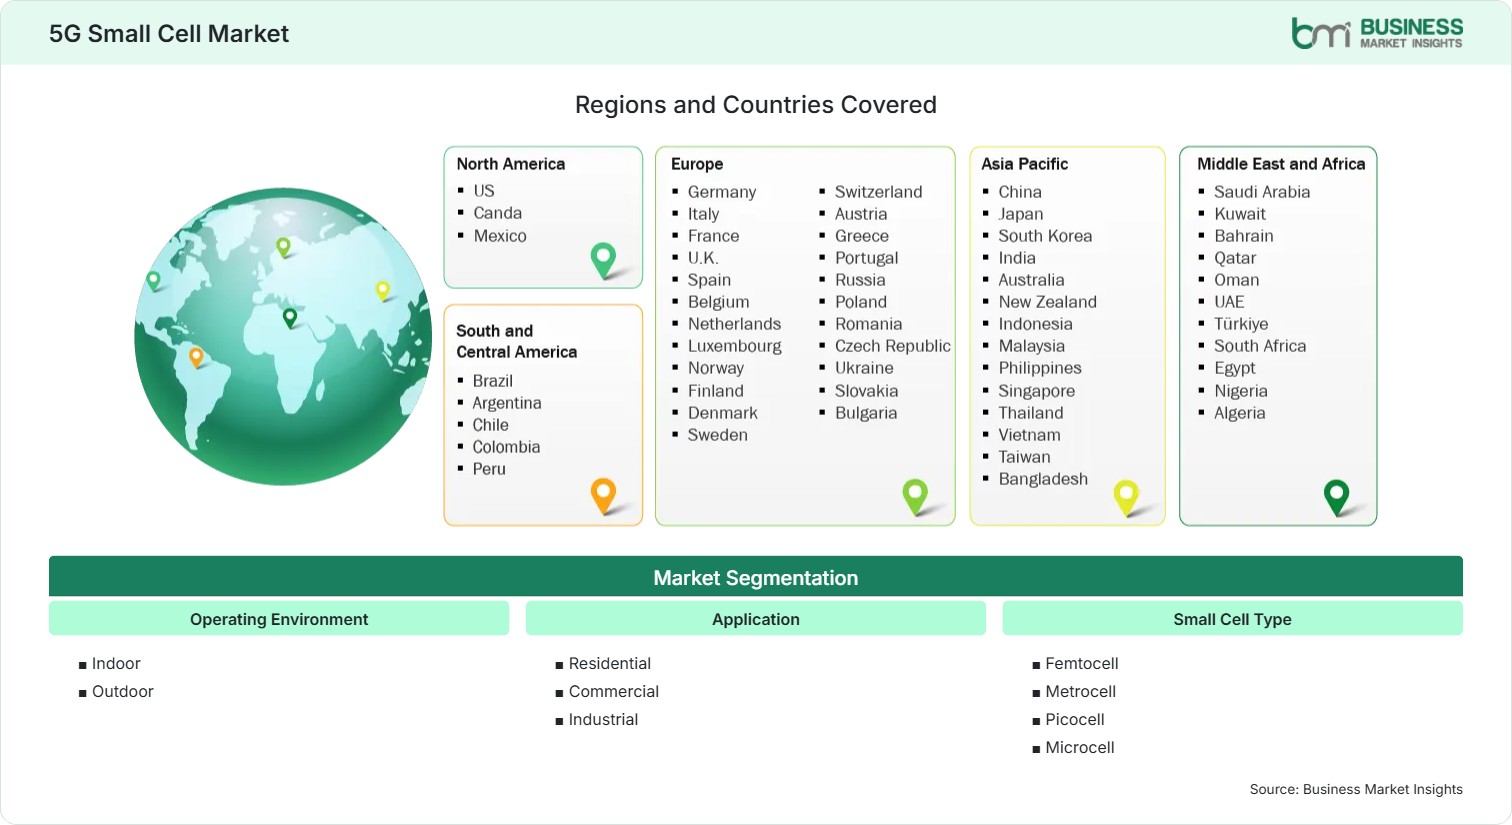Click the Middle East and Africa heading
This screenshot has height=825, width=1512.
(1281, 164)
